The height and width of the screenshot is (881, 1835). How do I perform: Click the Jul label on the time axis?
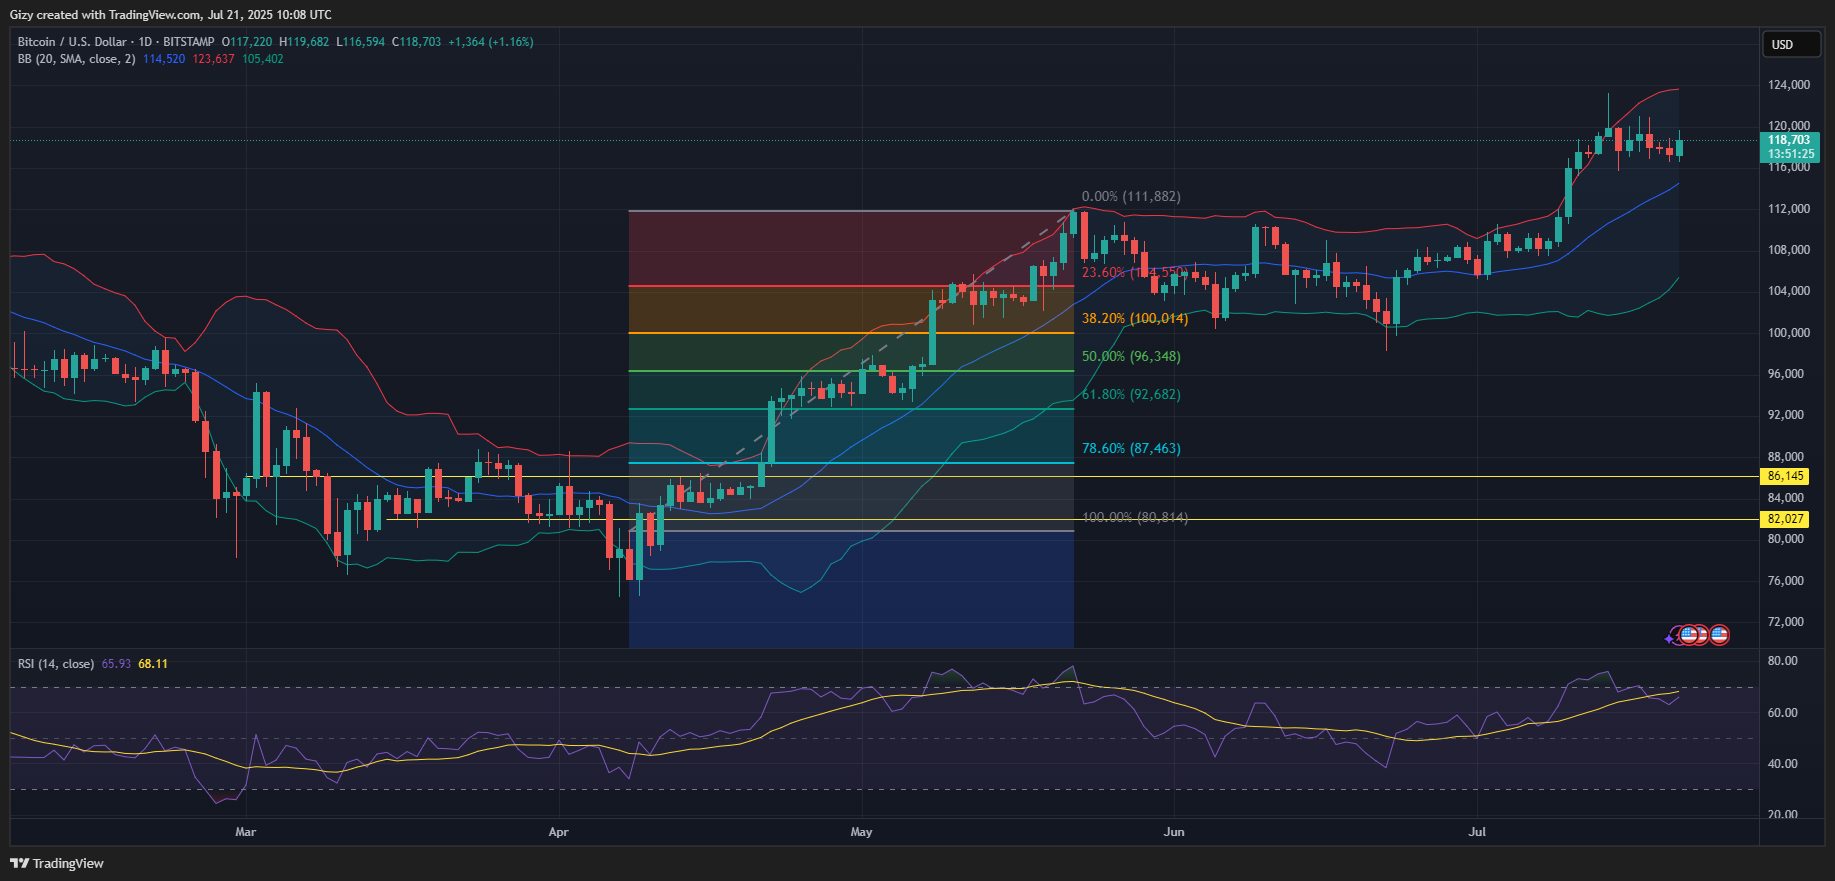(1477, 832)
